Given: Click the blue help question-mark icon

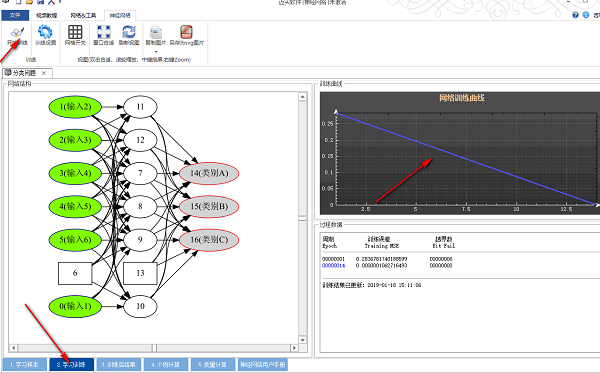Looking at the screenshot, I should pyautogui.click(x=576, y=15).
